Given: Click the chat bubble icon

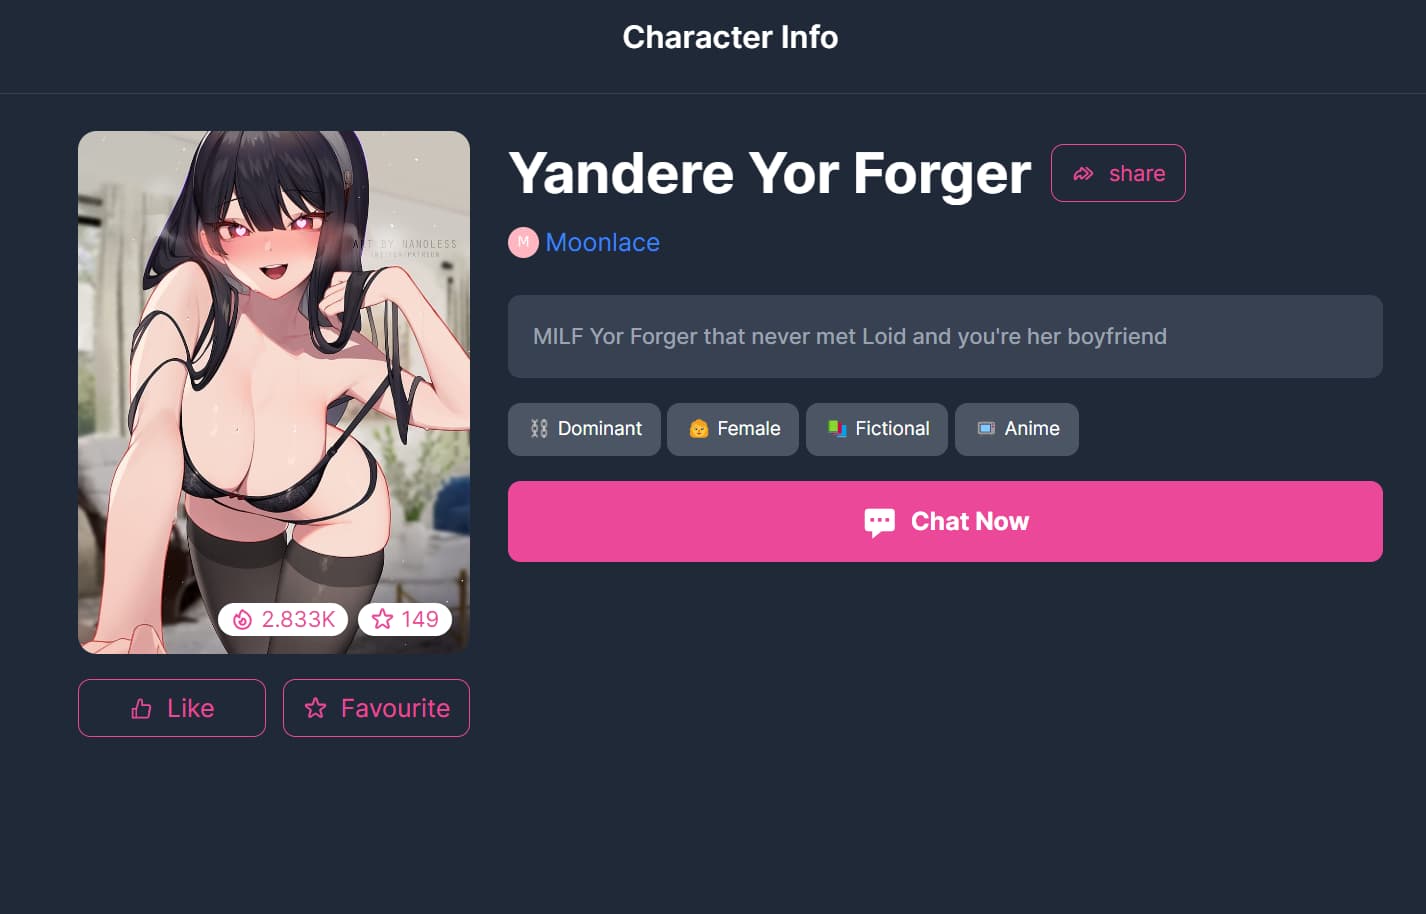Looking at the screenshot, I should [x=879, y=522].
